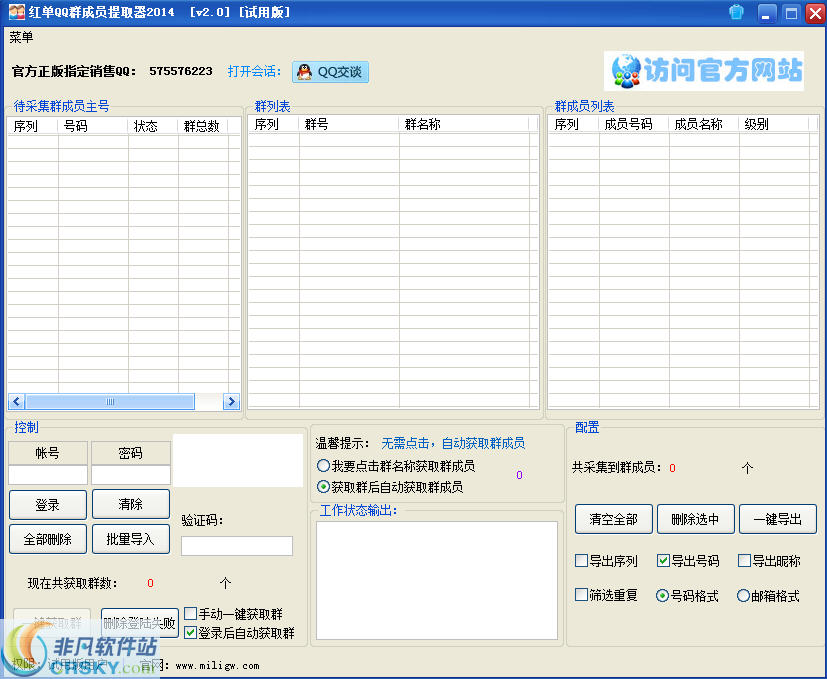Click the 群总数 column header

tap(203, 126)
